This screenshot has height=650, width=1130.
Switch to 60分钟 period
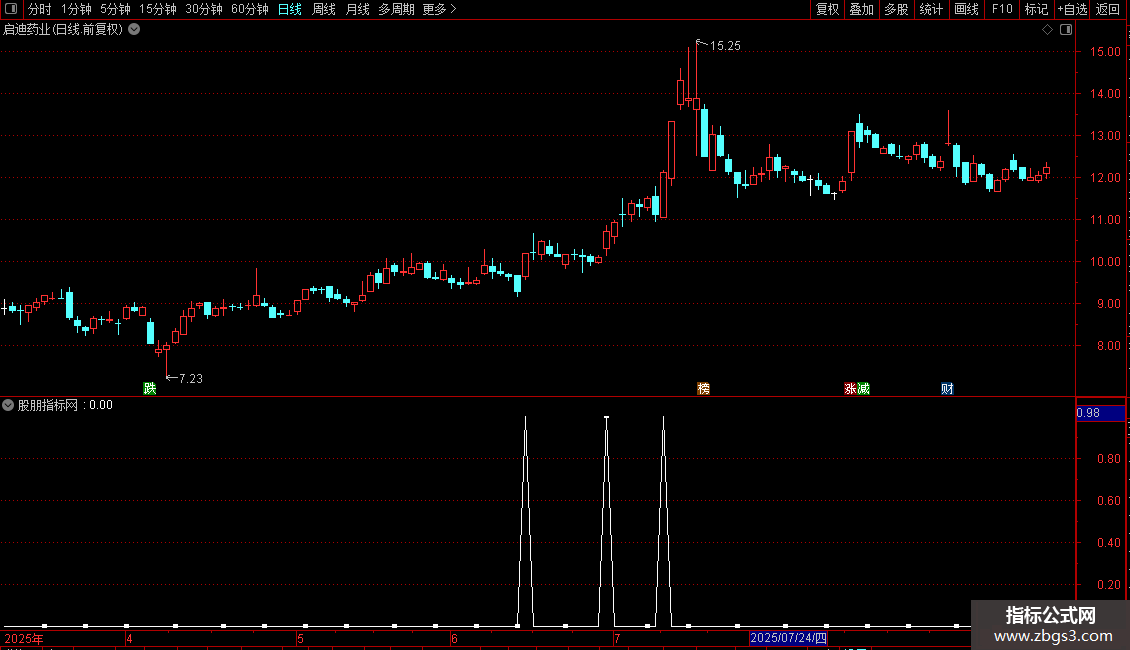point(250,9)
